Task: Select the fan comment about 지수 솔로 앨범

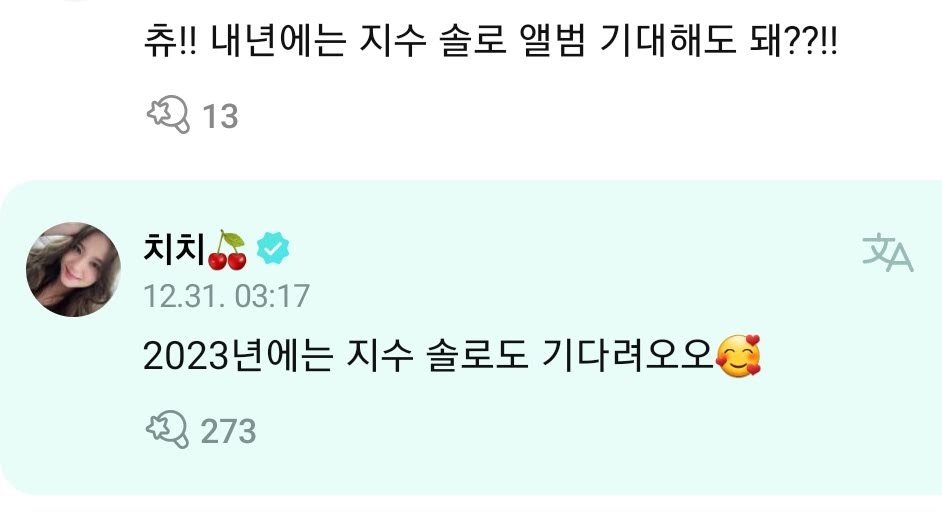Action: [491, 42]
